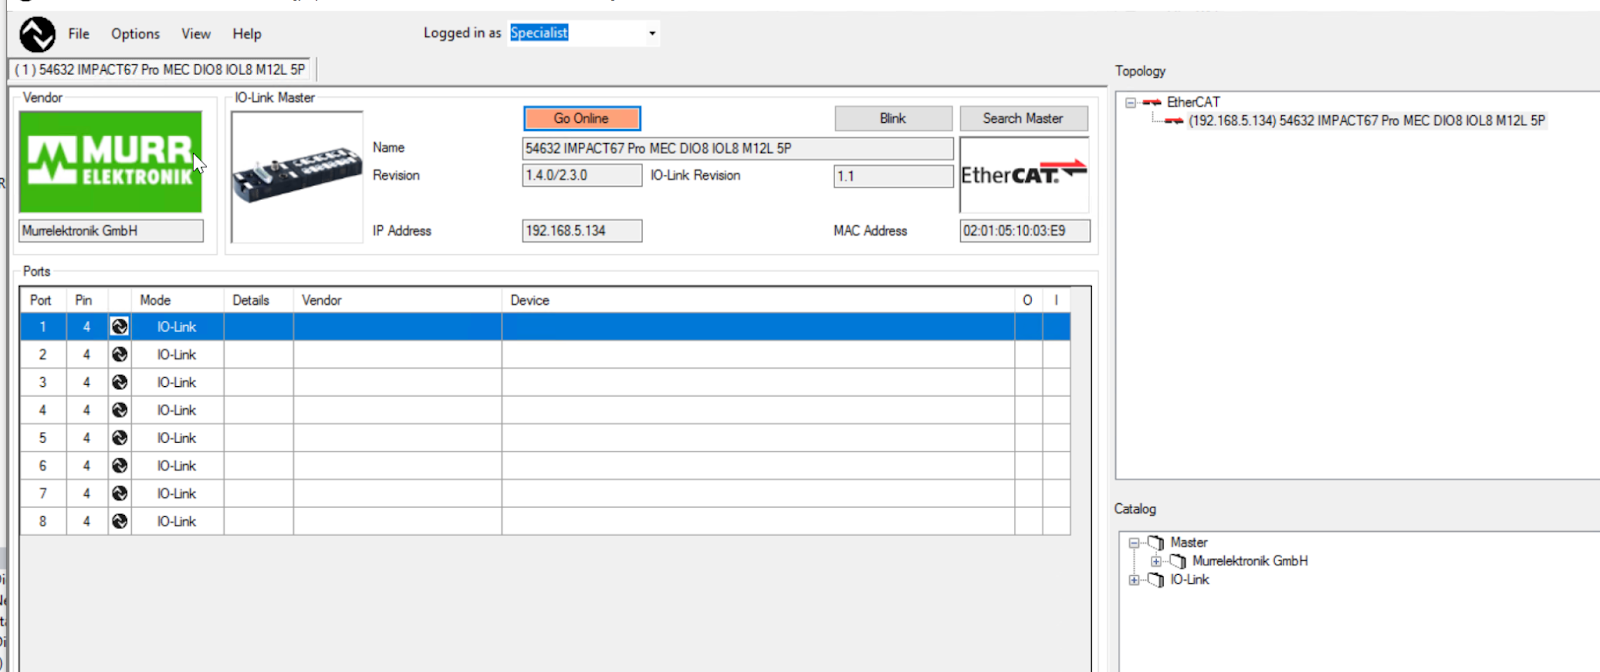
Task: Click the port 3 IO-Link status icon
Action: 119,382
